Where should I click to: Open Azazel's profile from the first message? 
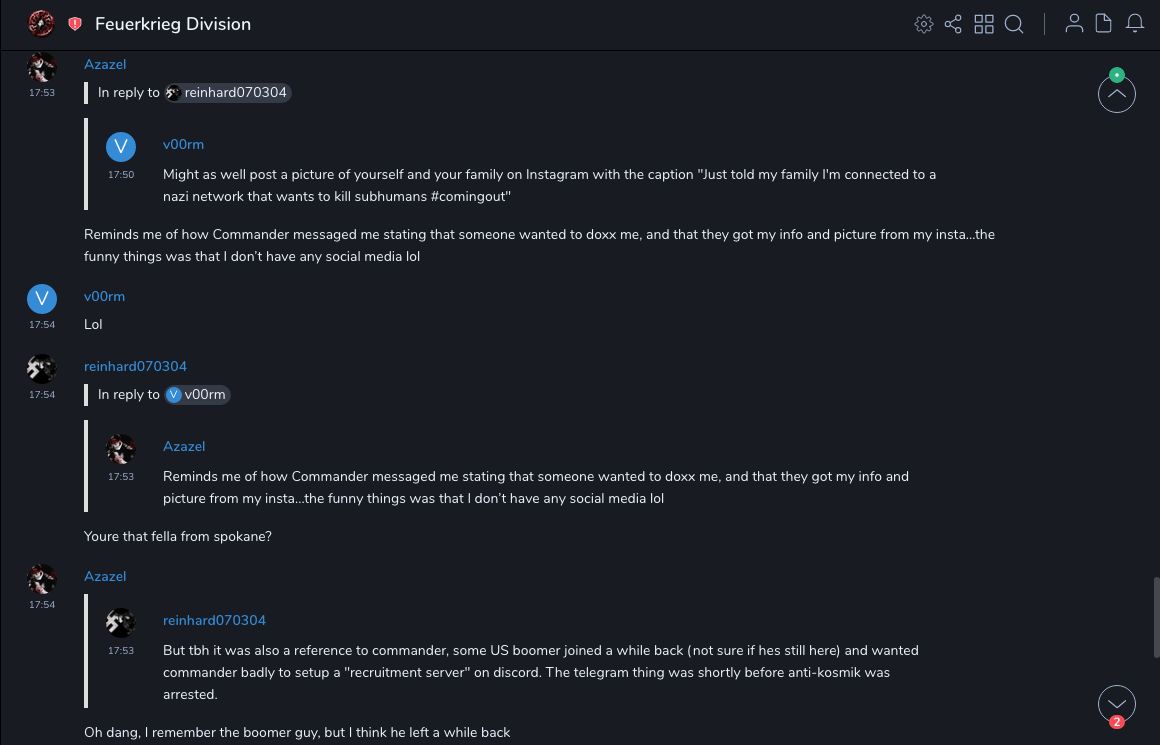tap(105, 64)
